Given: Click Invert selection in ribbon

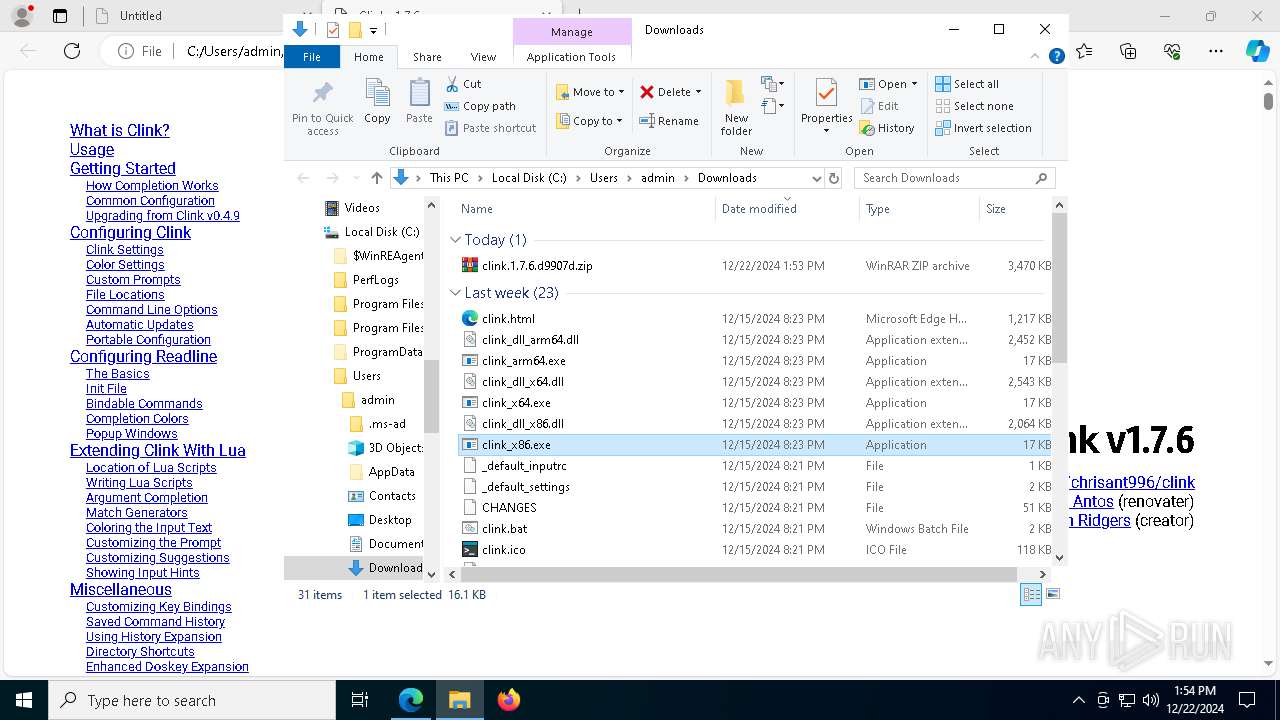Looking at the screenshot, I should click(983, 128).
